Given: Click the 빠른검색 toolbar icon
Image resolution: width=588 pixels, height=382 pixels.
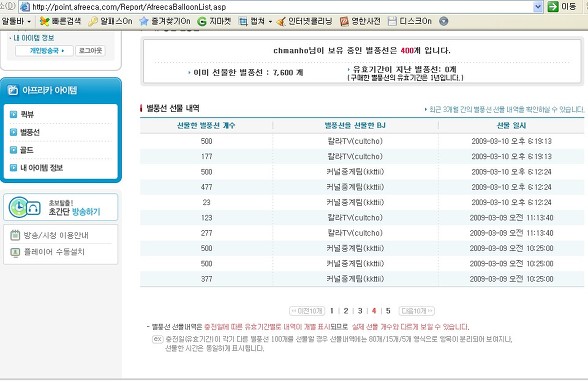Looking at the screenshot, I should point(45,21).
